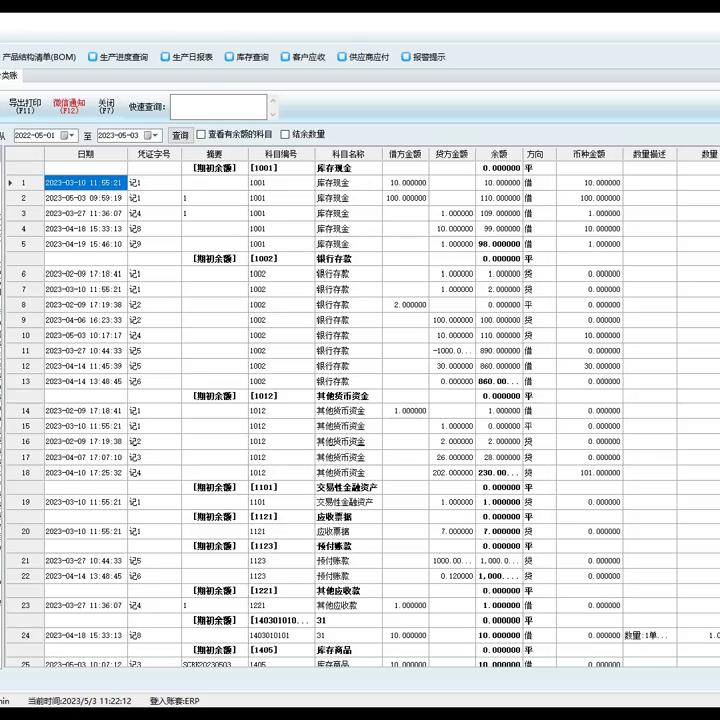This screenshot has height=720, width=720.
Task: Select row 18 credit amount 202.000000
Action: (x=452, y=472)
